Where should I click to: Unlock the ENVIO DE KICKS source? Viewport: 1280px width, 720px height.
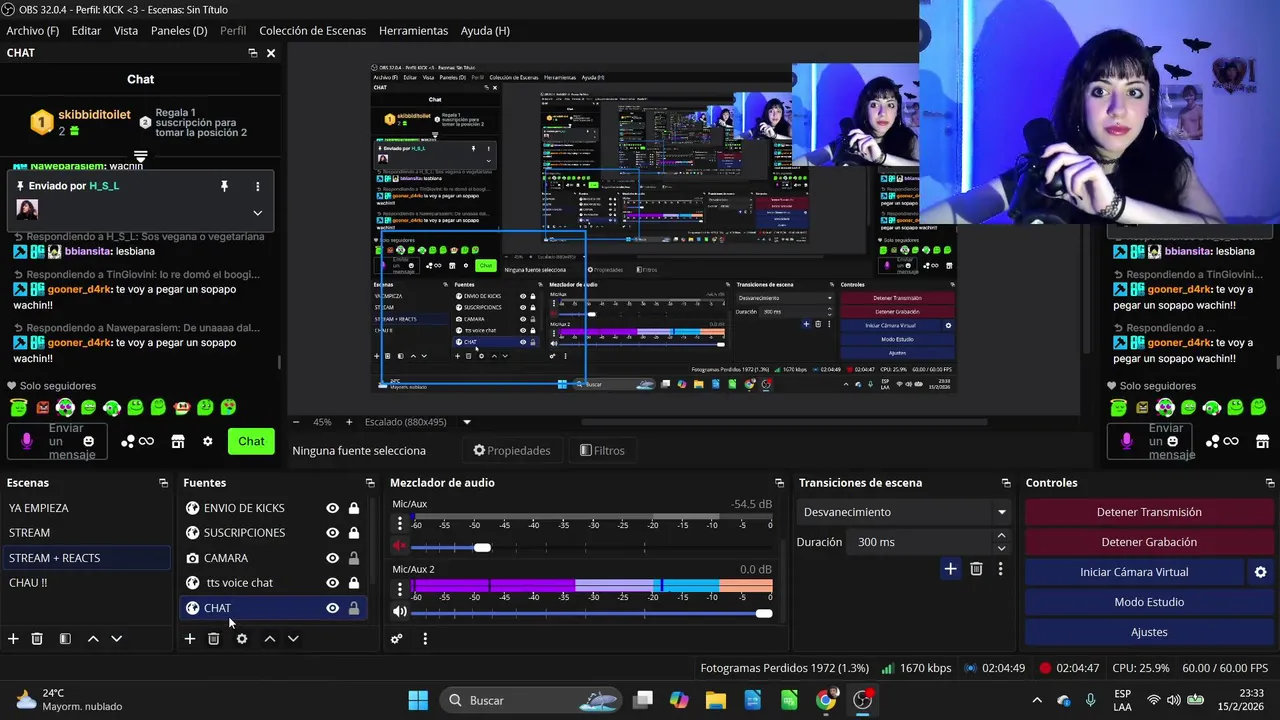pyautogui.click(x=354, y=508)
